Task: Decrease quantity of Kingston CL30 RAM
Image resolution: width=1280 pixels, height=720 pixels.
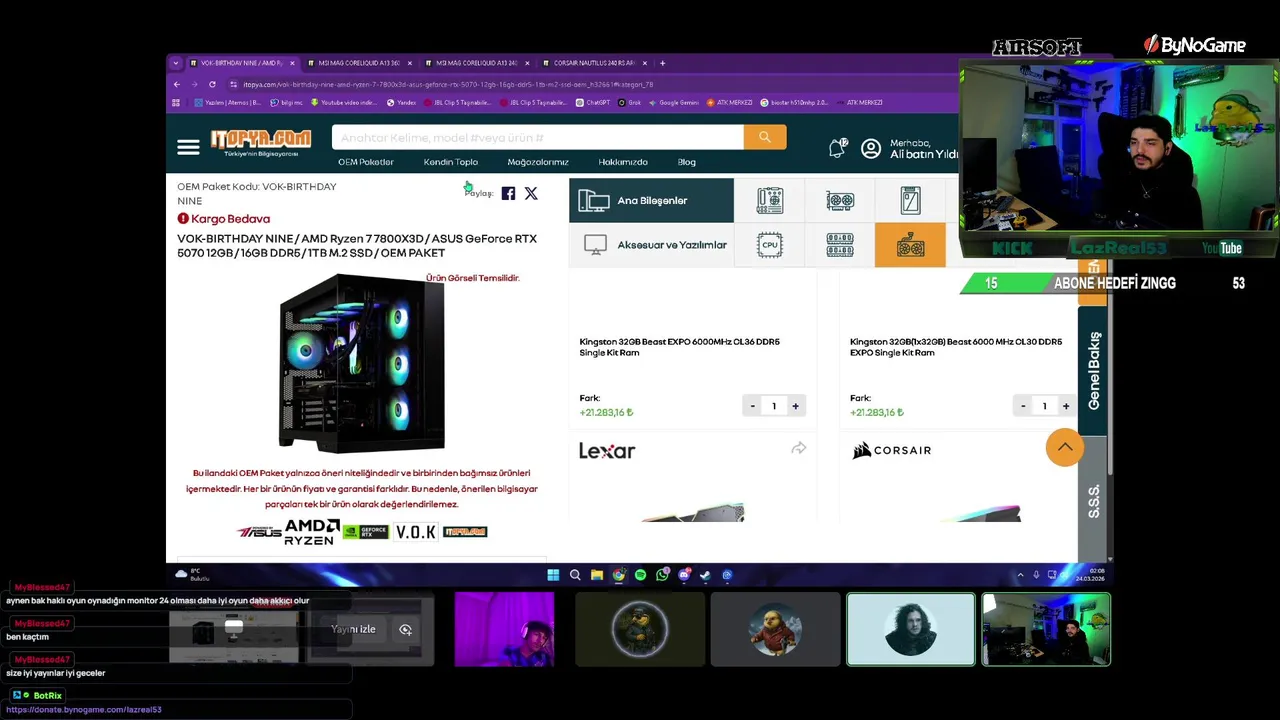Action: [x=1022, y=406]
